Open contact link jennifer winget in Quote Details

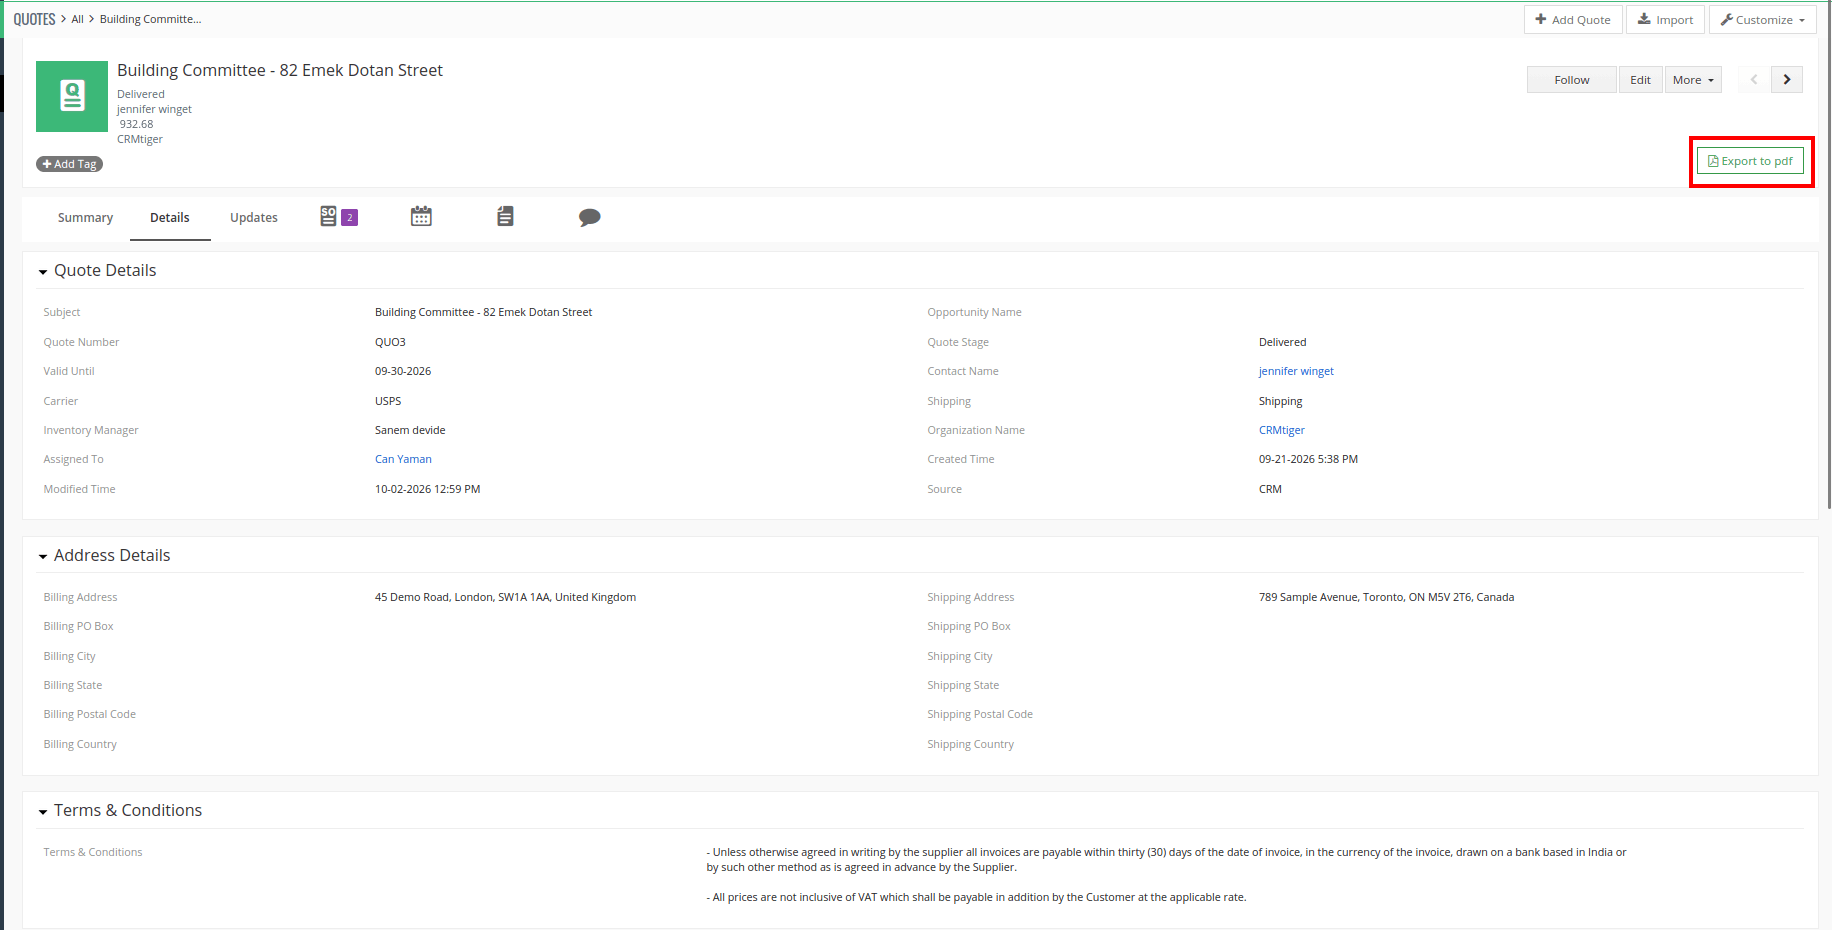point(1296,371)
